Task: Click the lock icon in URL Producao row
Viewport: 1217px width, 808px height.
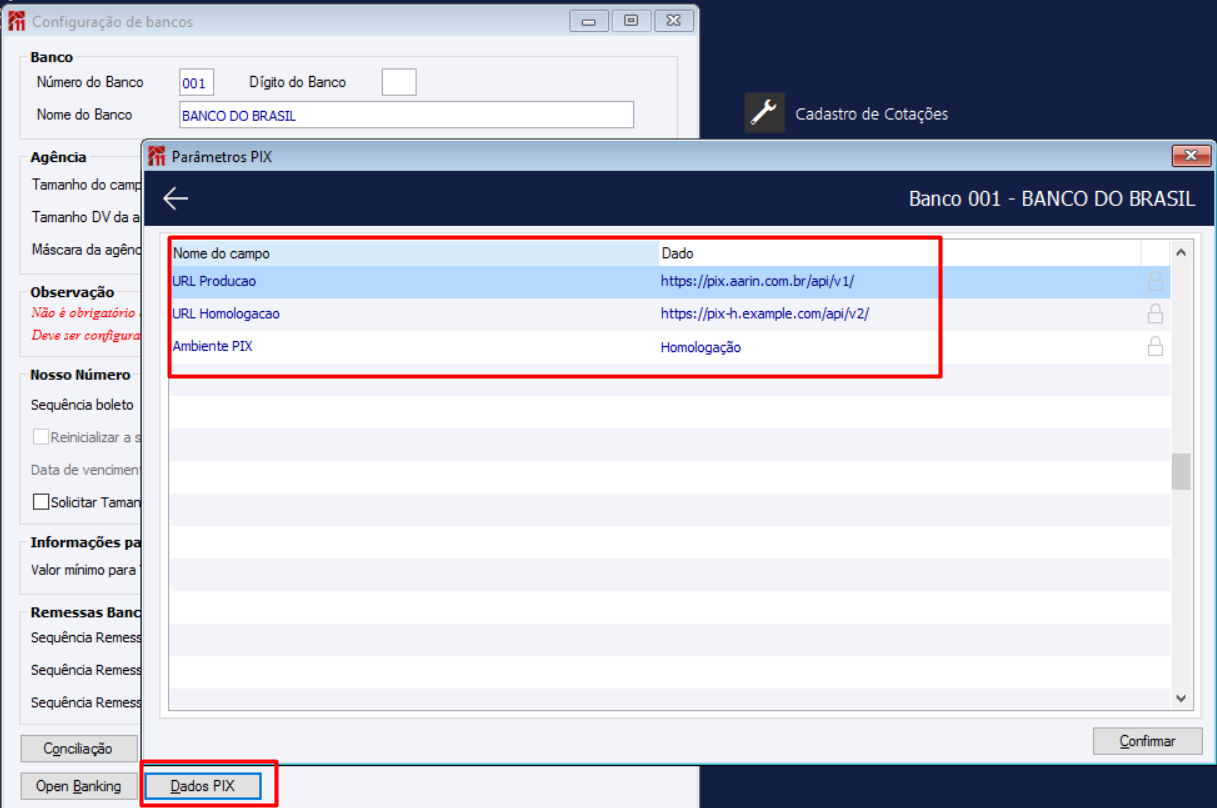Action: [x=1155, y=282]
